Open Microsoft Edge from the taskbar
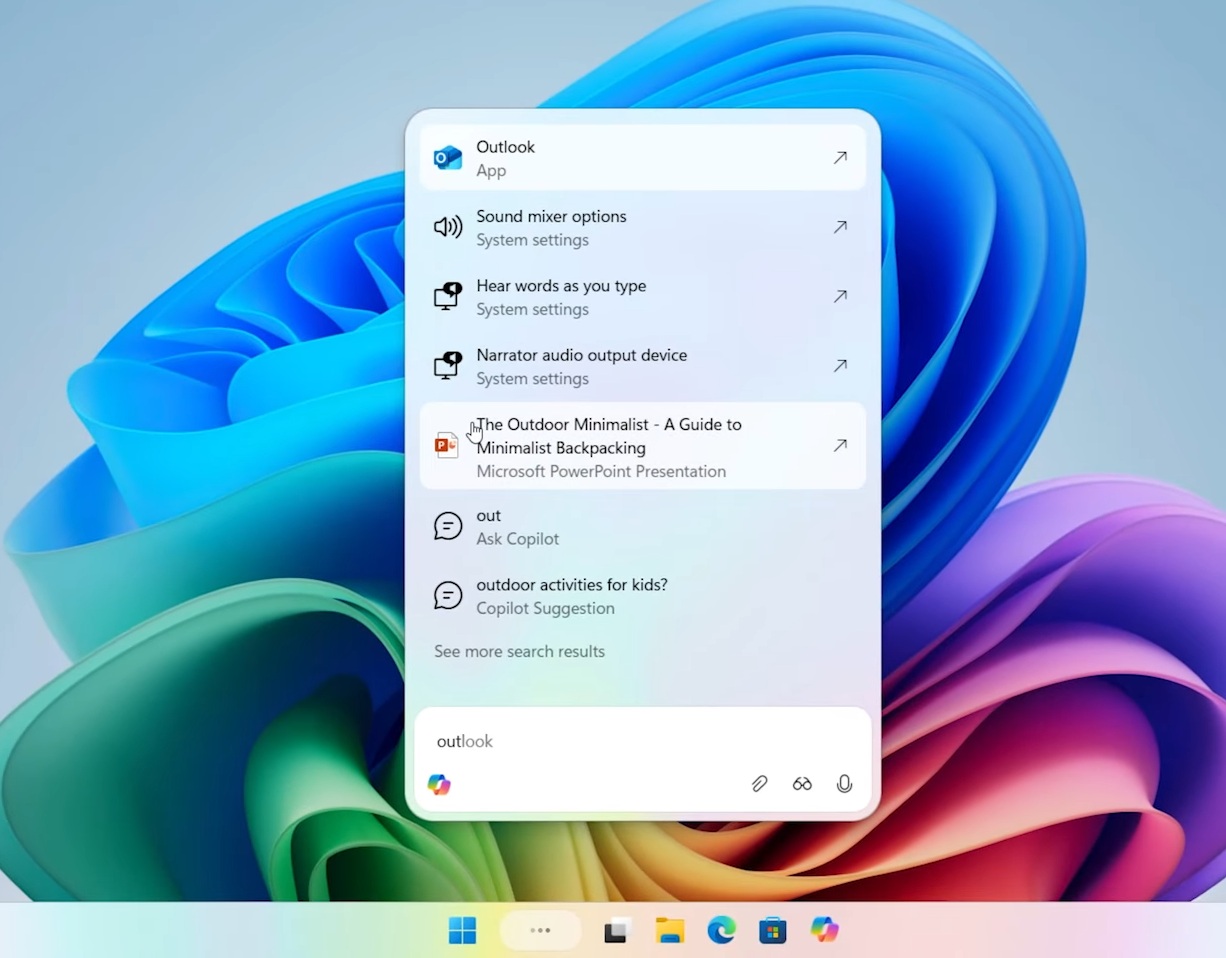 [721, 930]
